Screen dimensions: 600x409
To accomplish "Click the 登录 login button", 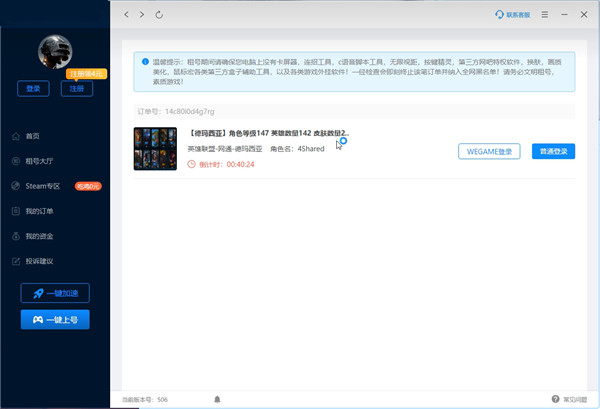I will click(33, 89).
